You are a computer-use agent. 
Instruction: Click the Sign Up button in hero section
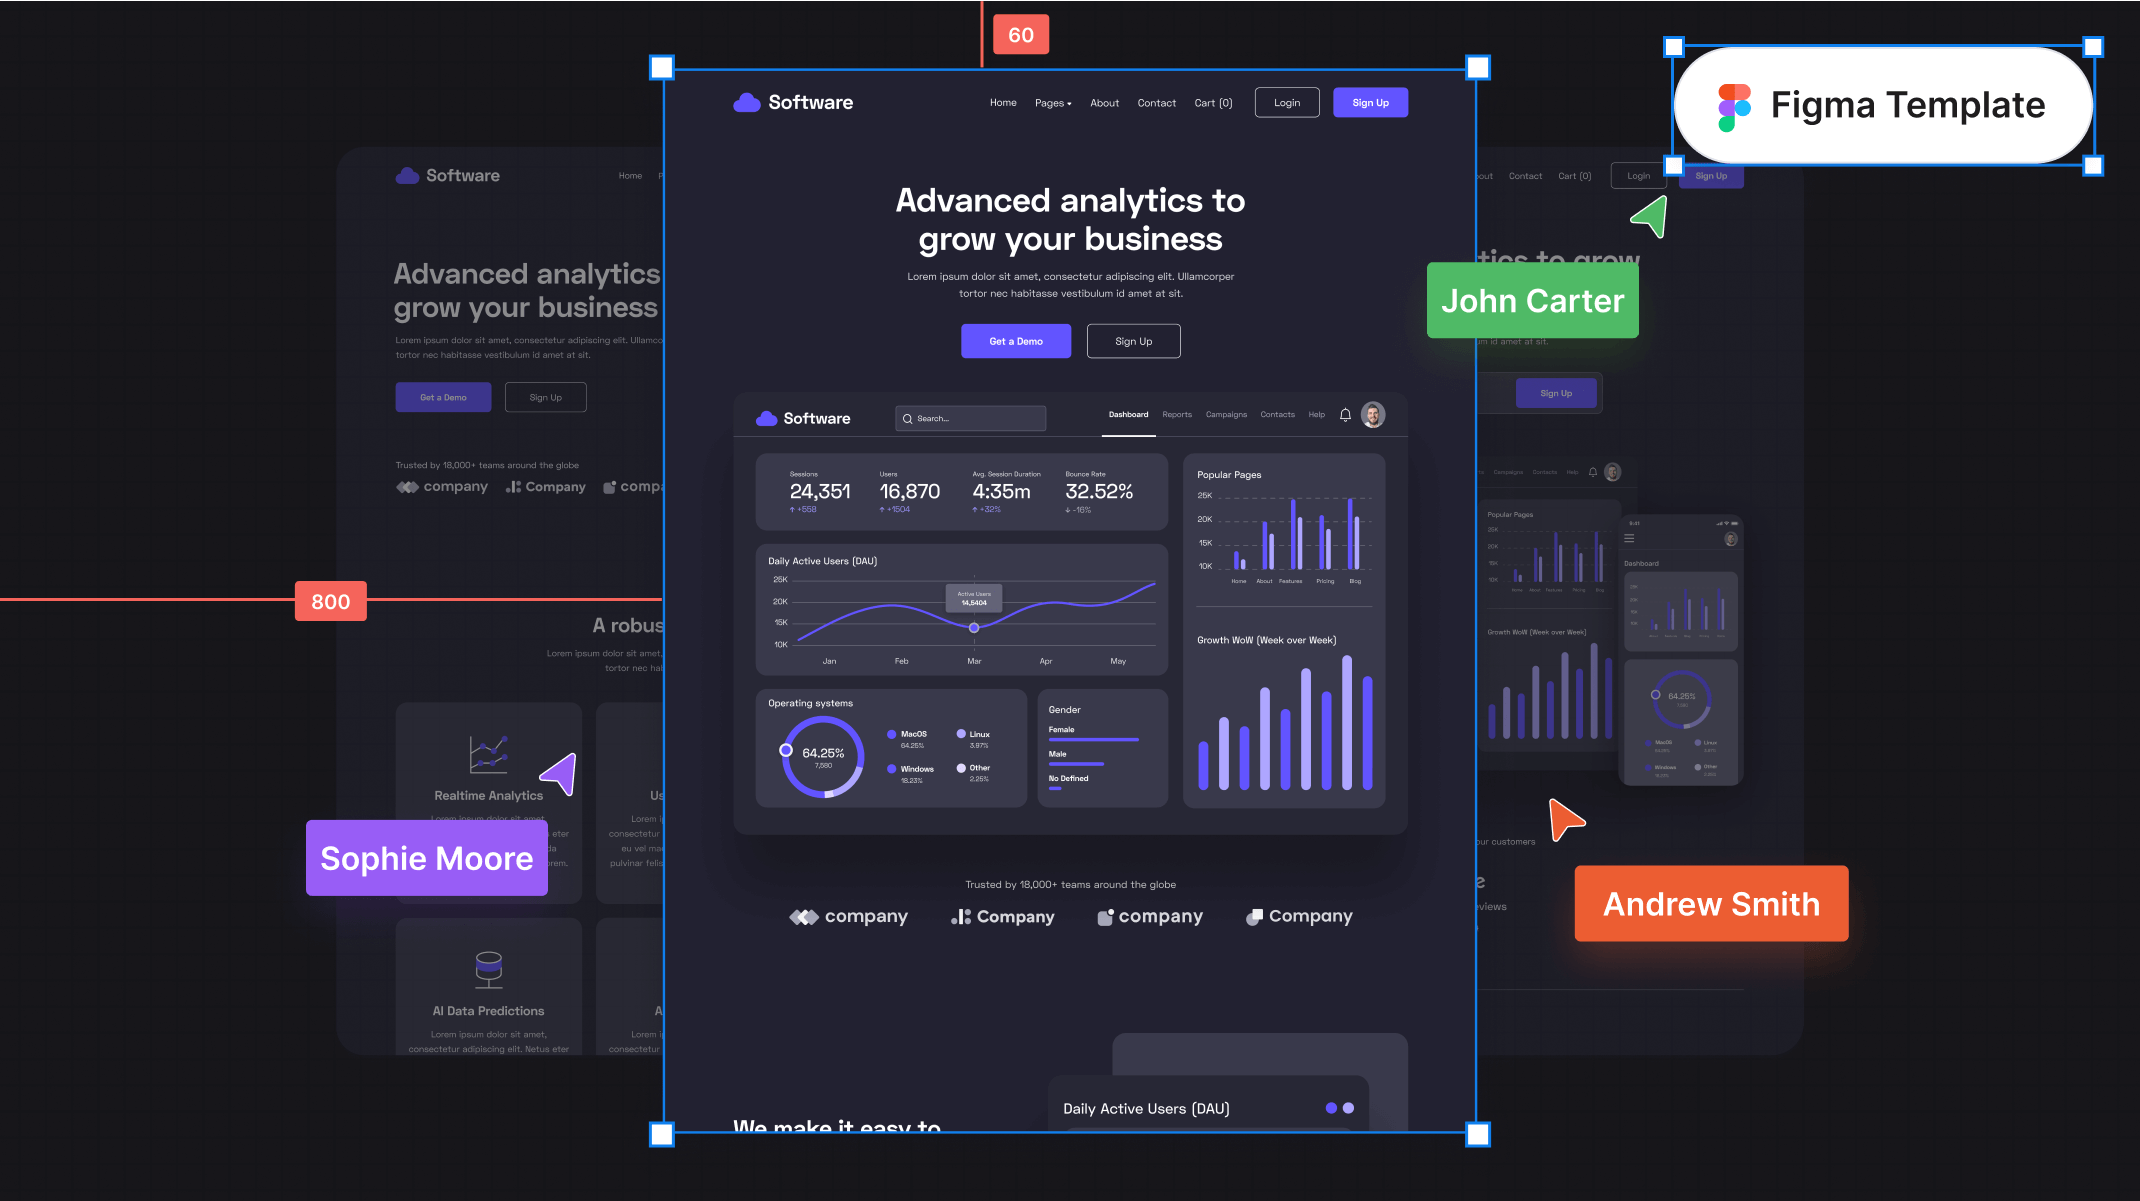click(1133, 341)
